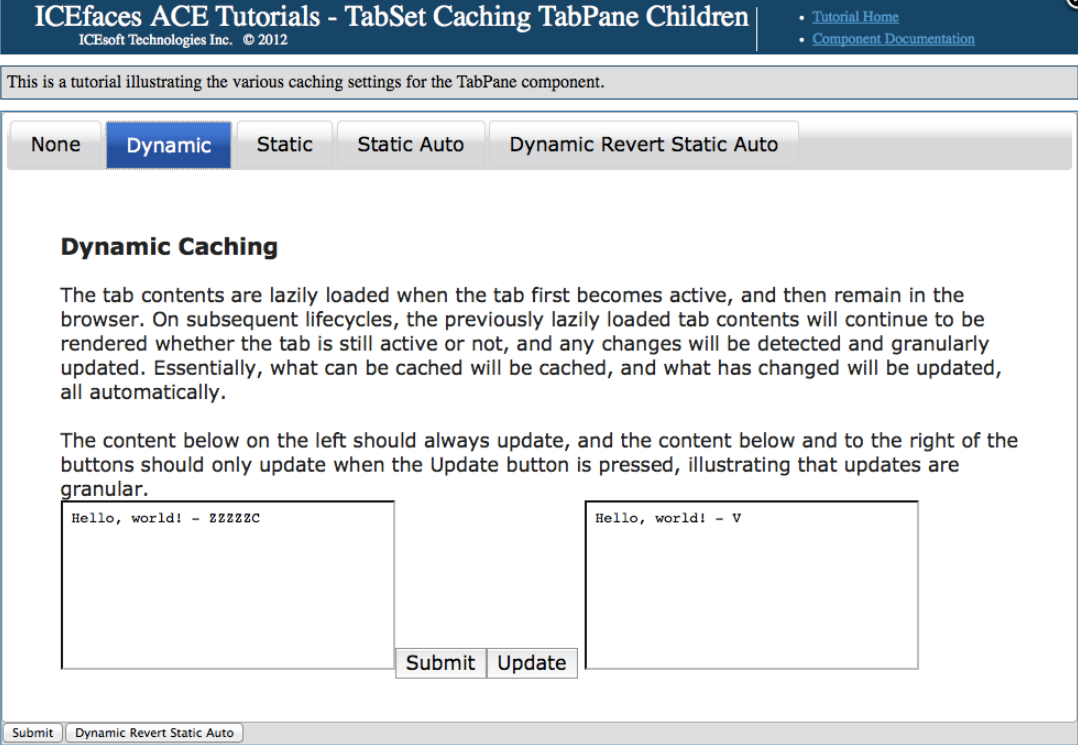The height and width of the screenshot is (745, 1078).
Task: Close the page using the top-right corner icon
Action: tap(1072, 3)
